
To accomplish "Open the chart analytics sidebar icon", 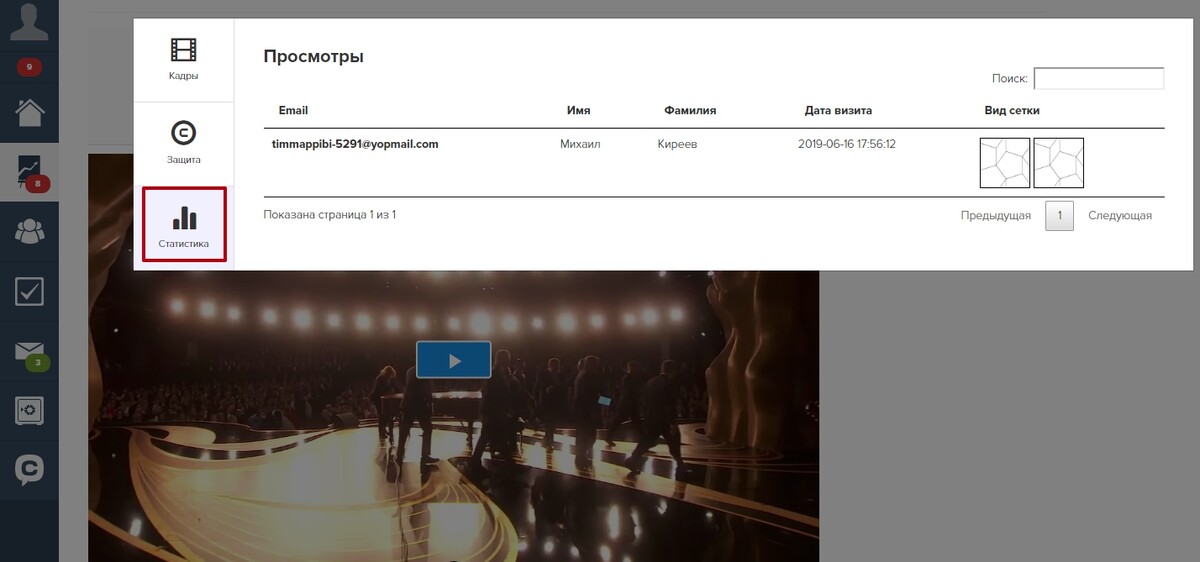I will coord(29,170).
